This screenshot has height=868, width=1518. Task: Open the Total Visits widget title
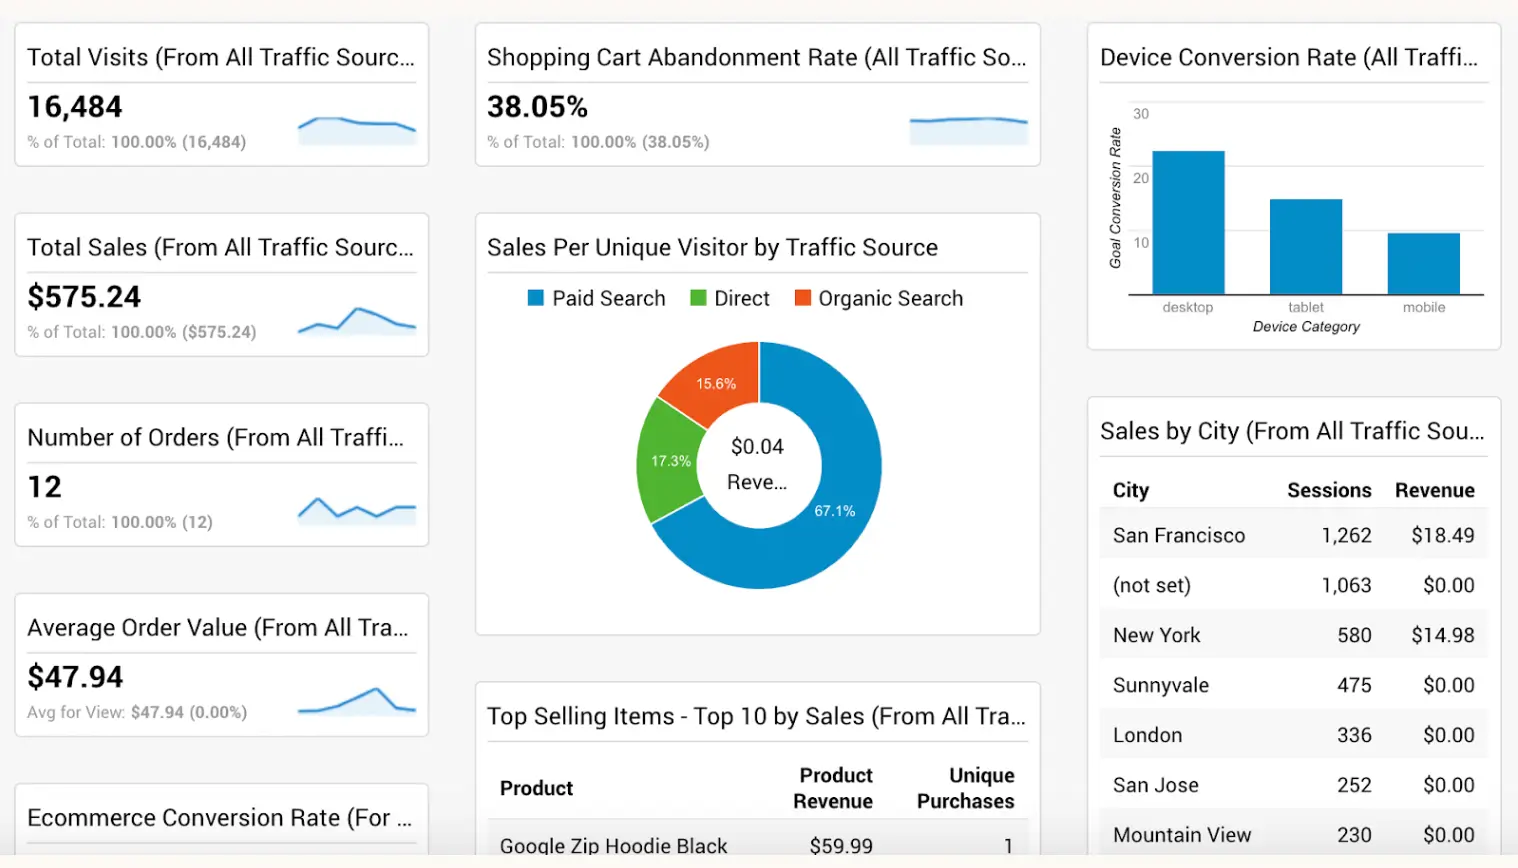click(x=220, y=57)
